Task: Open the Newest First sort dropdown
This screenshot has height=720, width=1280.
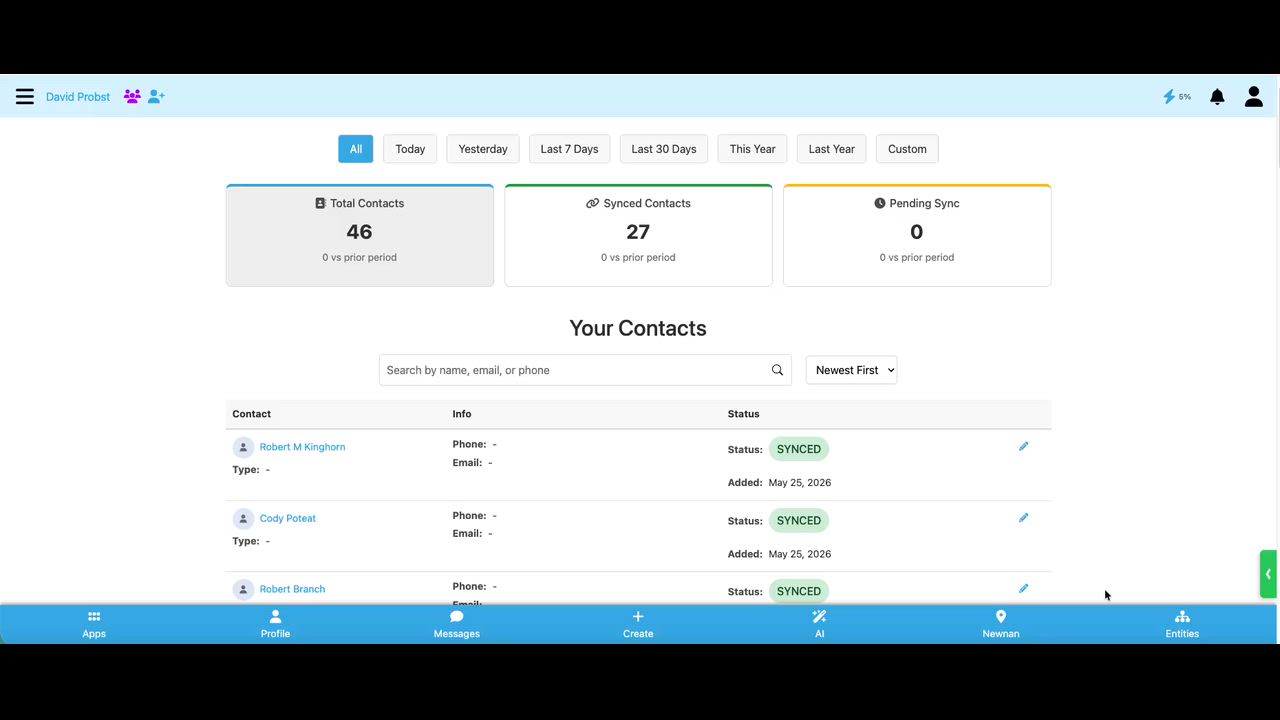Action: tap(851, 370)
